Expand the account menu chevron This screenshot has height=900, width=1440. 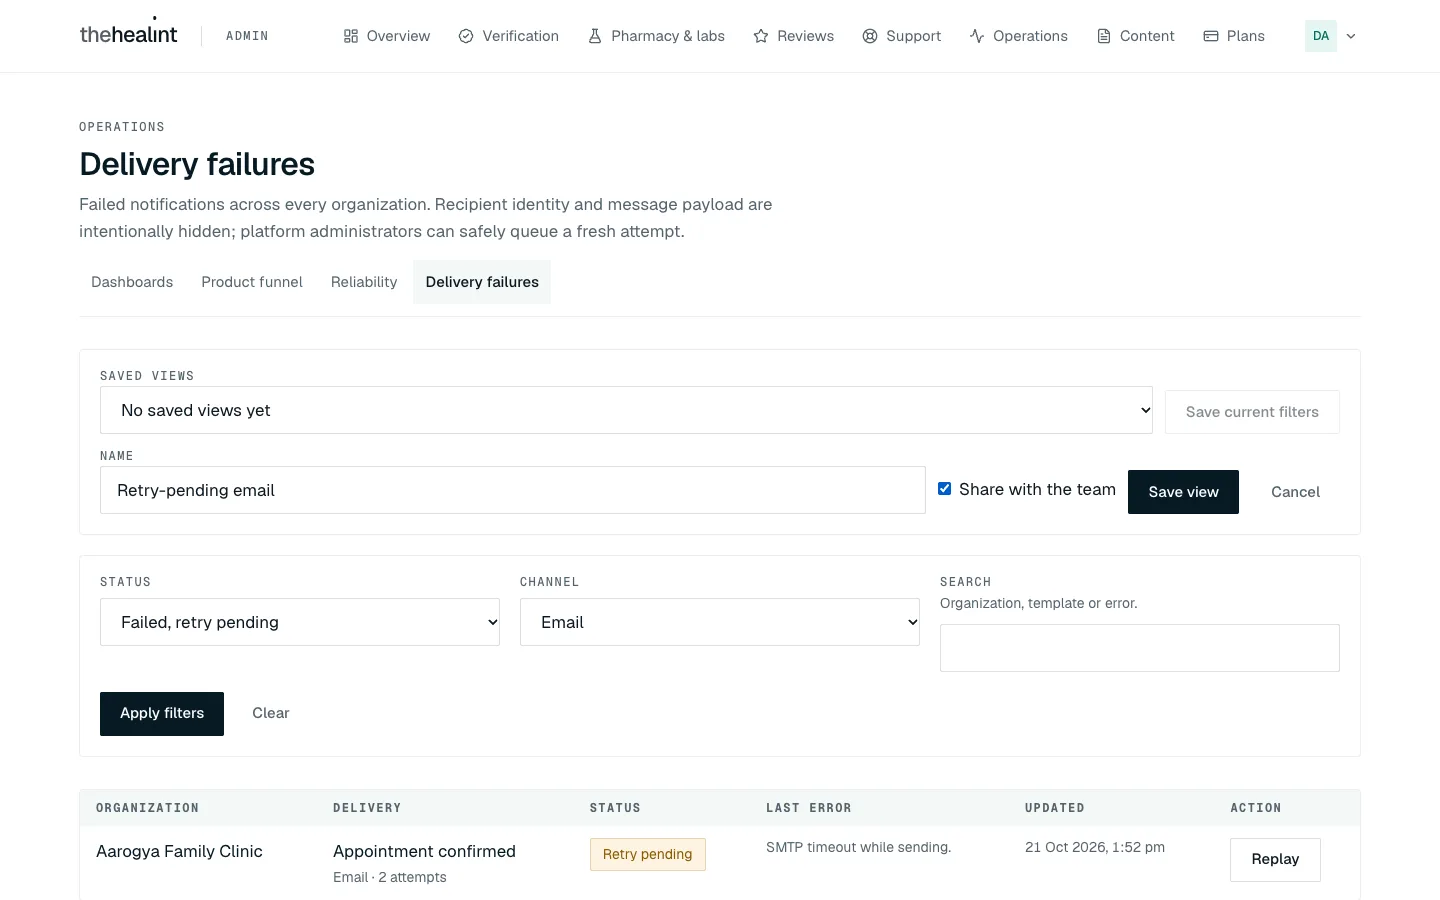[x=1351, y=36]
